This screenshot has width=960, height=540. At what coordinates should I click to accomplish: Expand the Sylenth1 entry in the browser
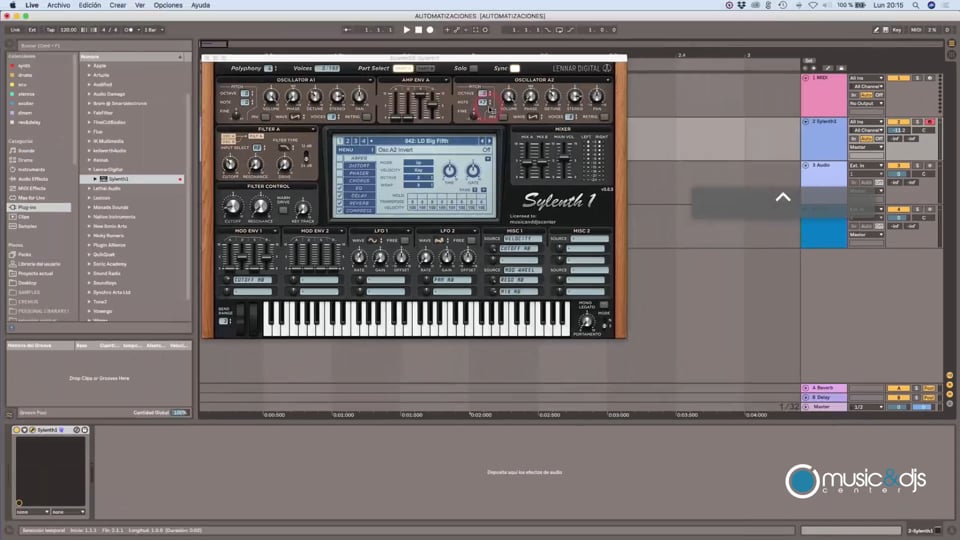[95, 179]
